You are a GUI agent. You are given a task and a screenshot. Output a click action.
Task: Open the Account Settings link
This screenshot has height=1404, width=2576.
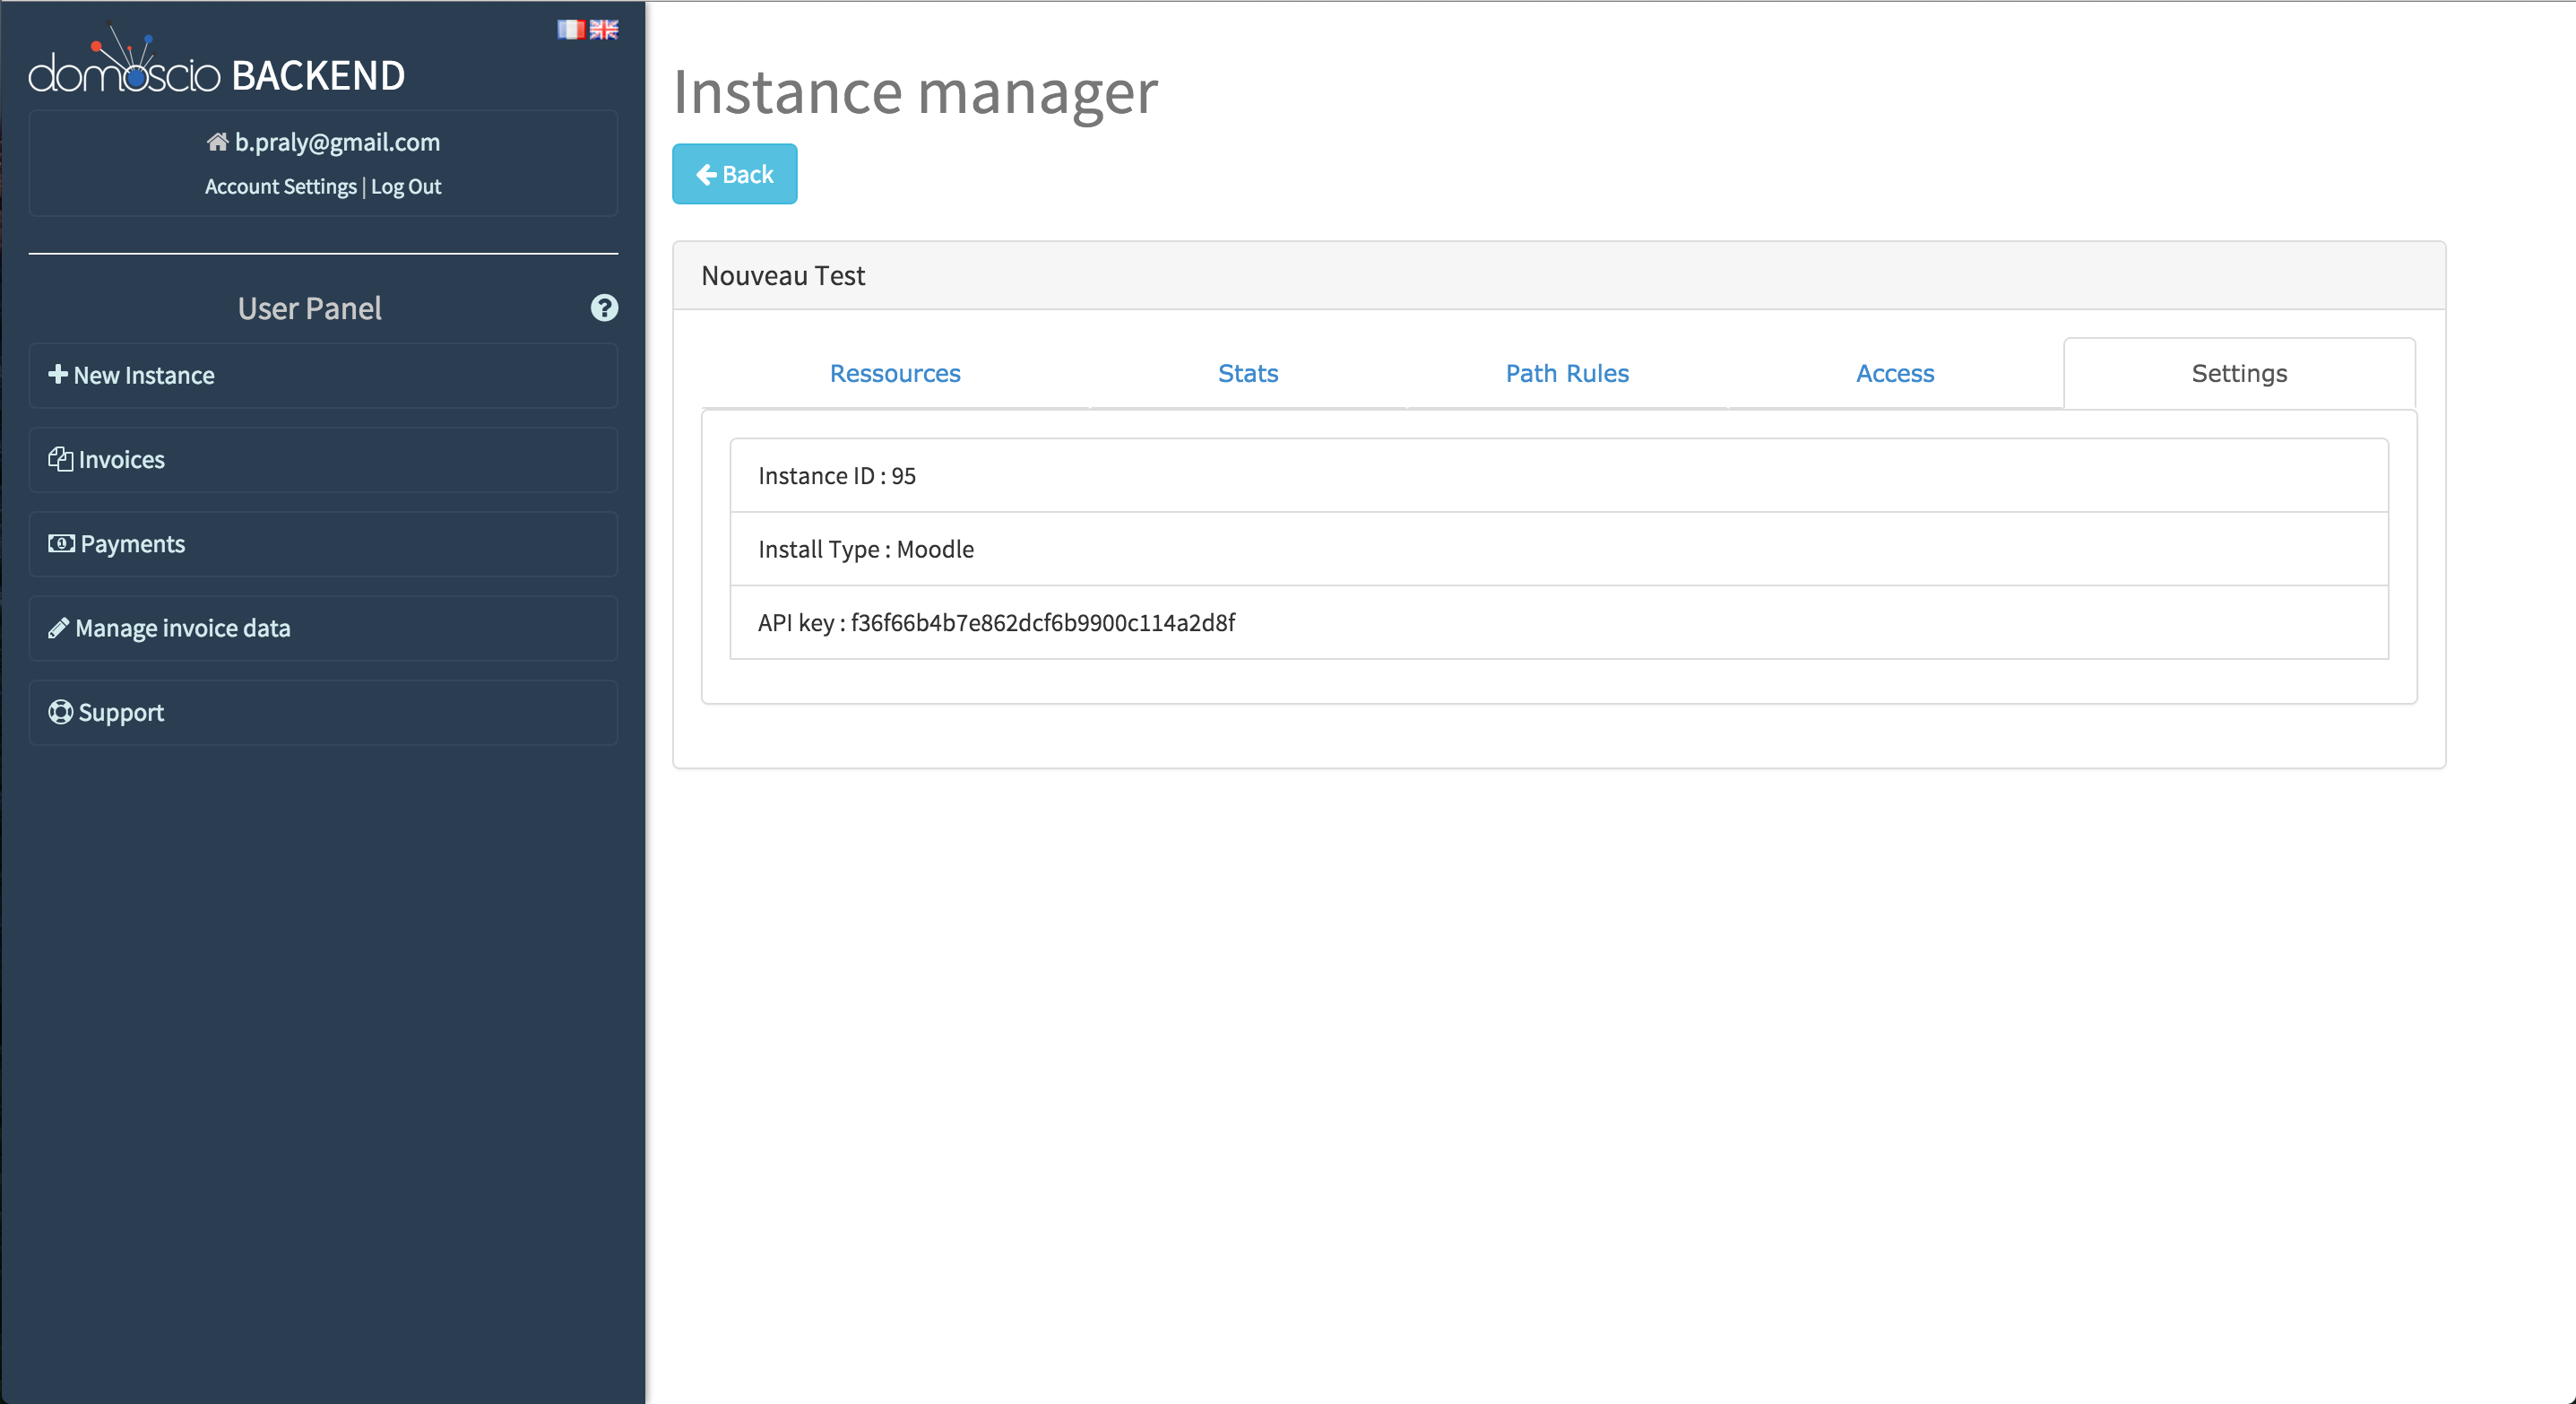(280, 187)
